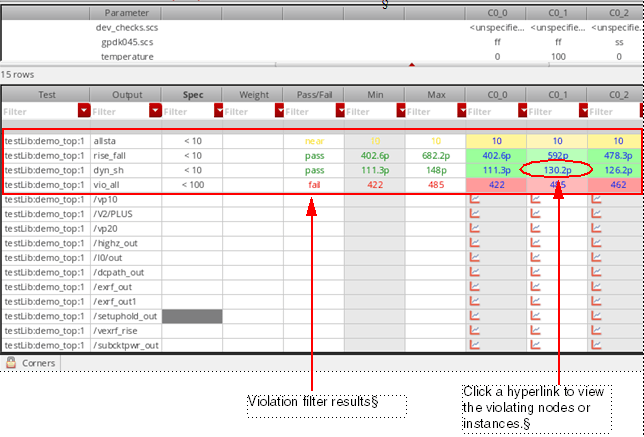
Task: Plot /exrf_out1 waveform in C0_2
Action: tap(596, 301)
